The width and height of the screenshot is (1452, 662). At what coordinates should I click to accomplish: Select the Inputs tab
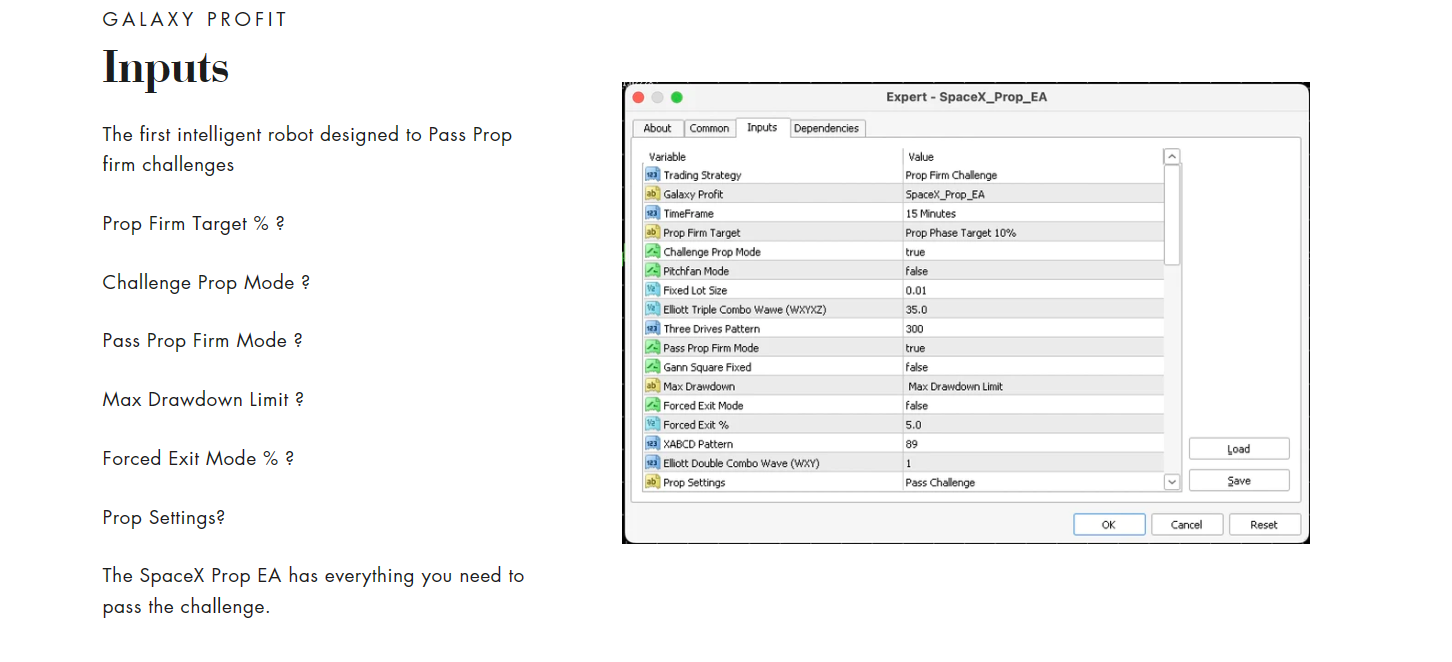(762, 127)
